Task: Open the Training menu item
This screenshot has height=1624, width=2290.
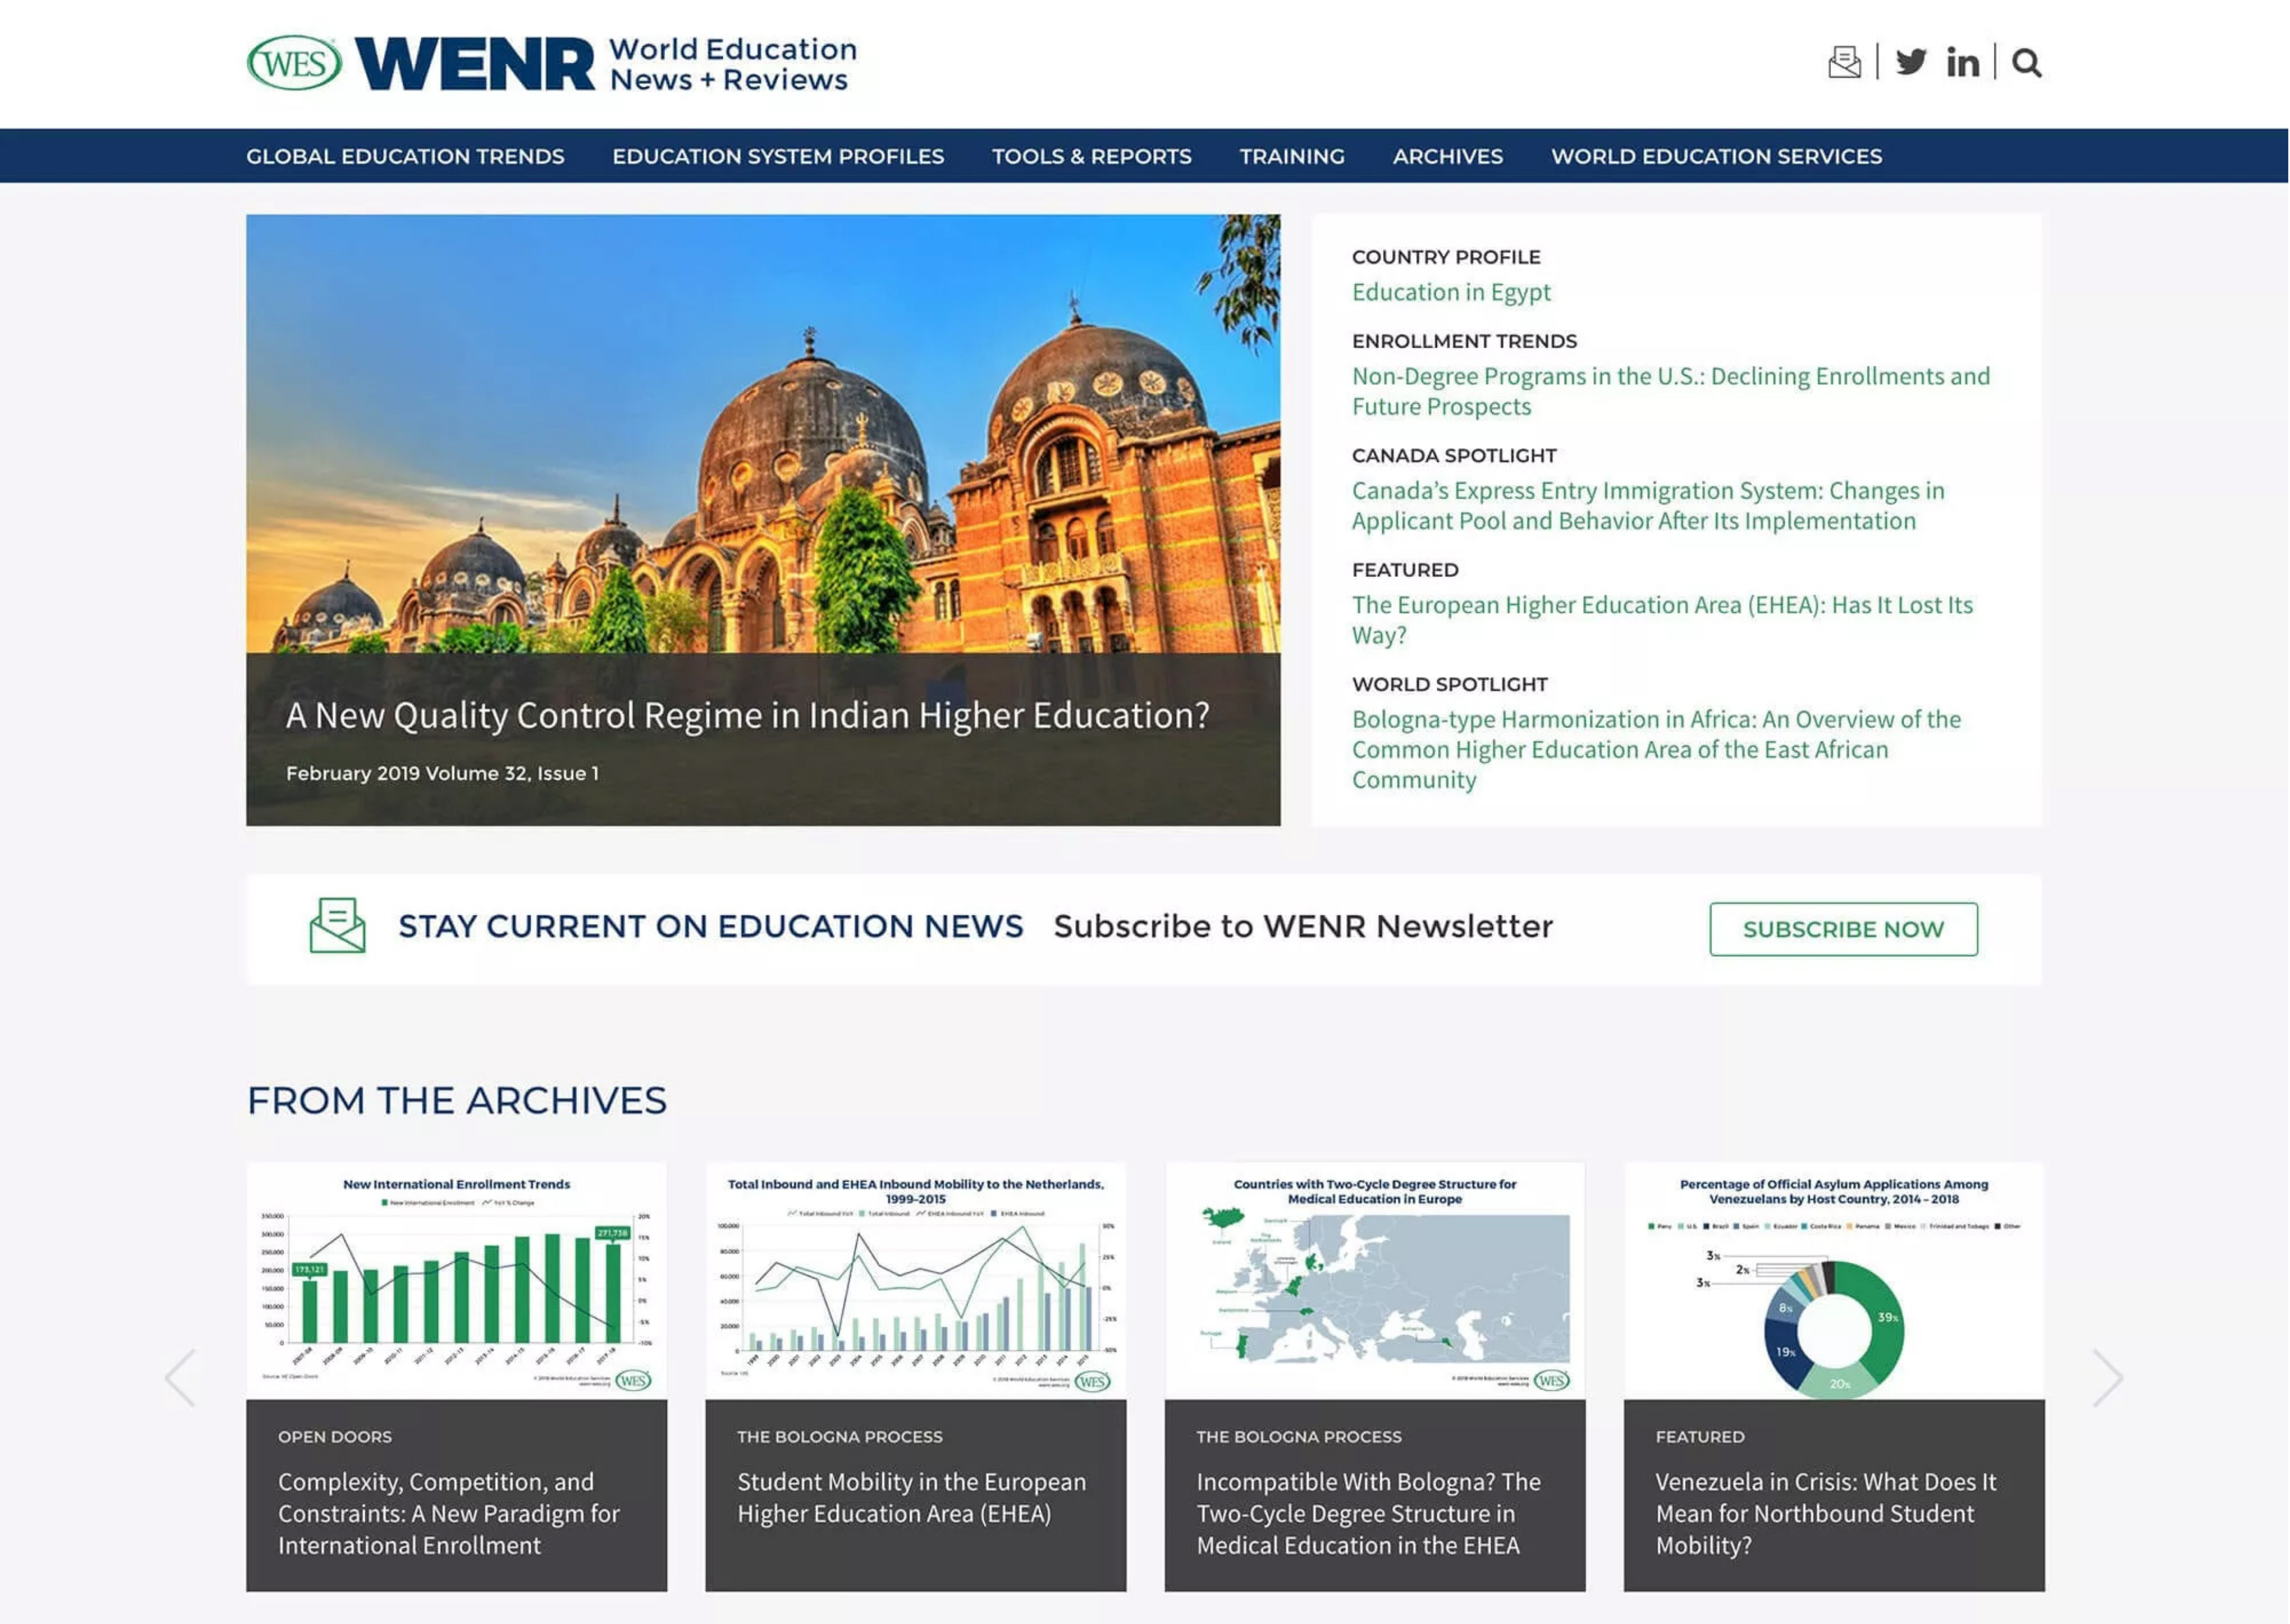Action: click(1292, 156)
